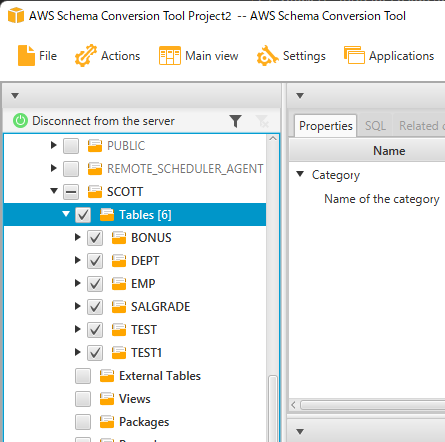Click the Name column header

(x=389, y=151)
